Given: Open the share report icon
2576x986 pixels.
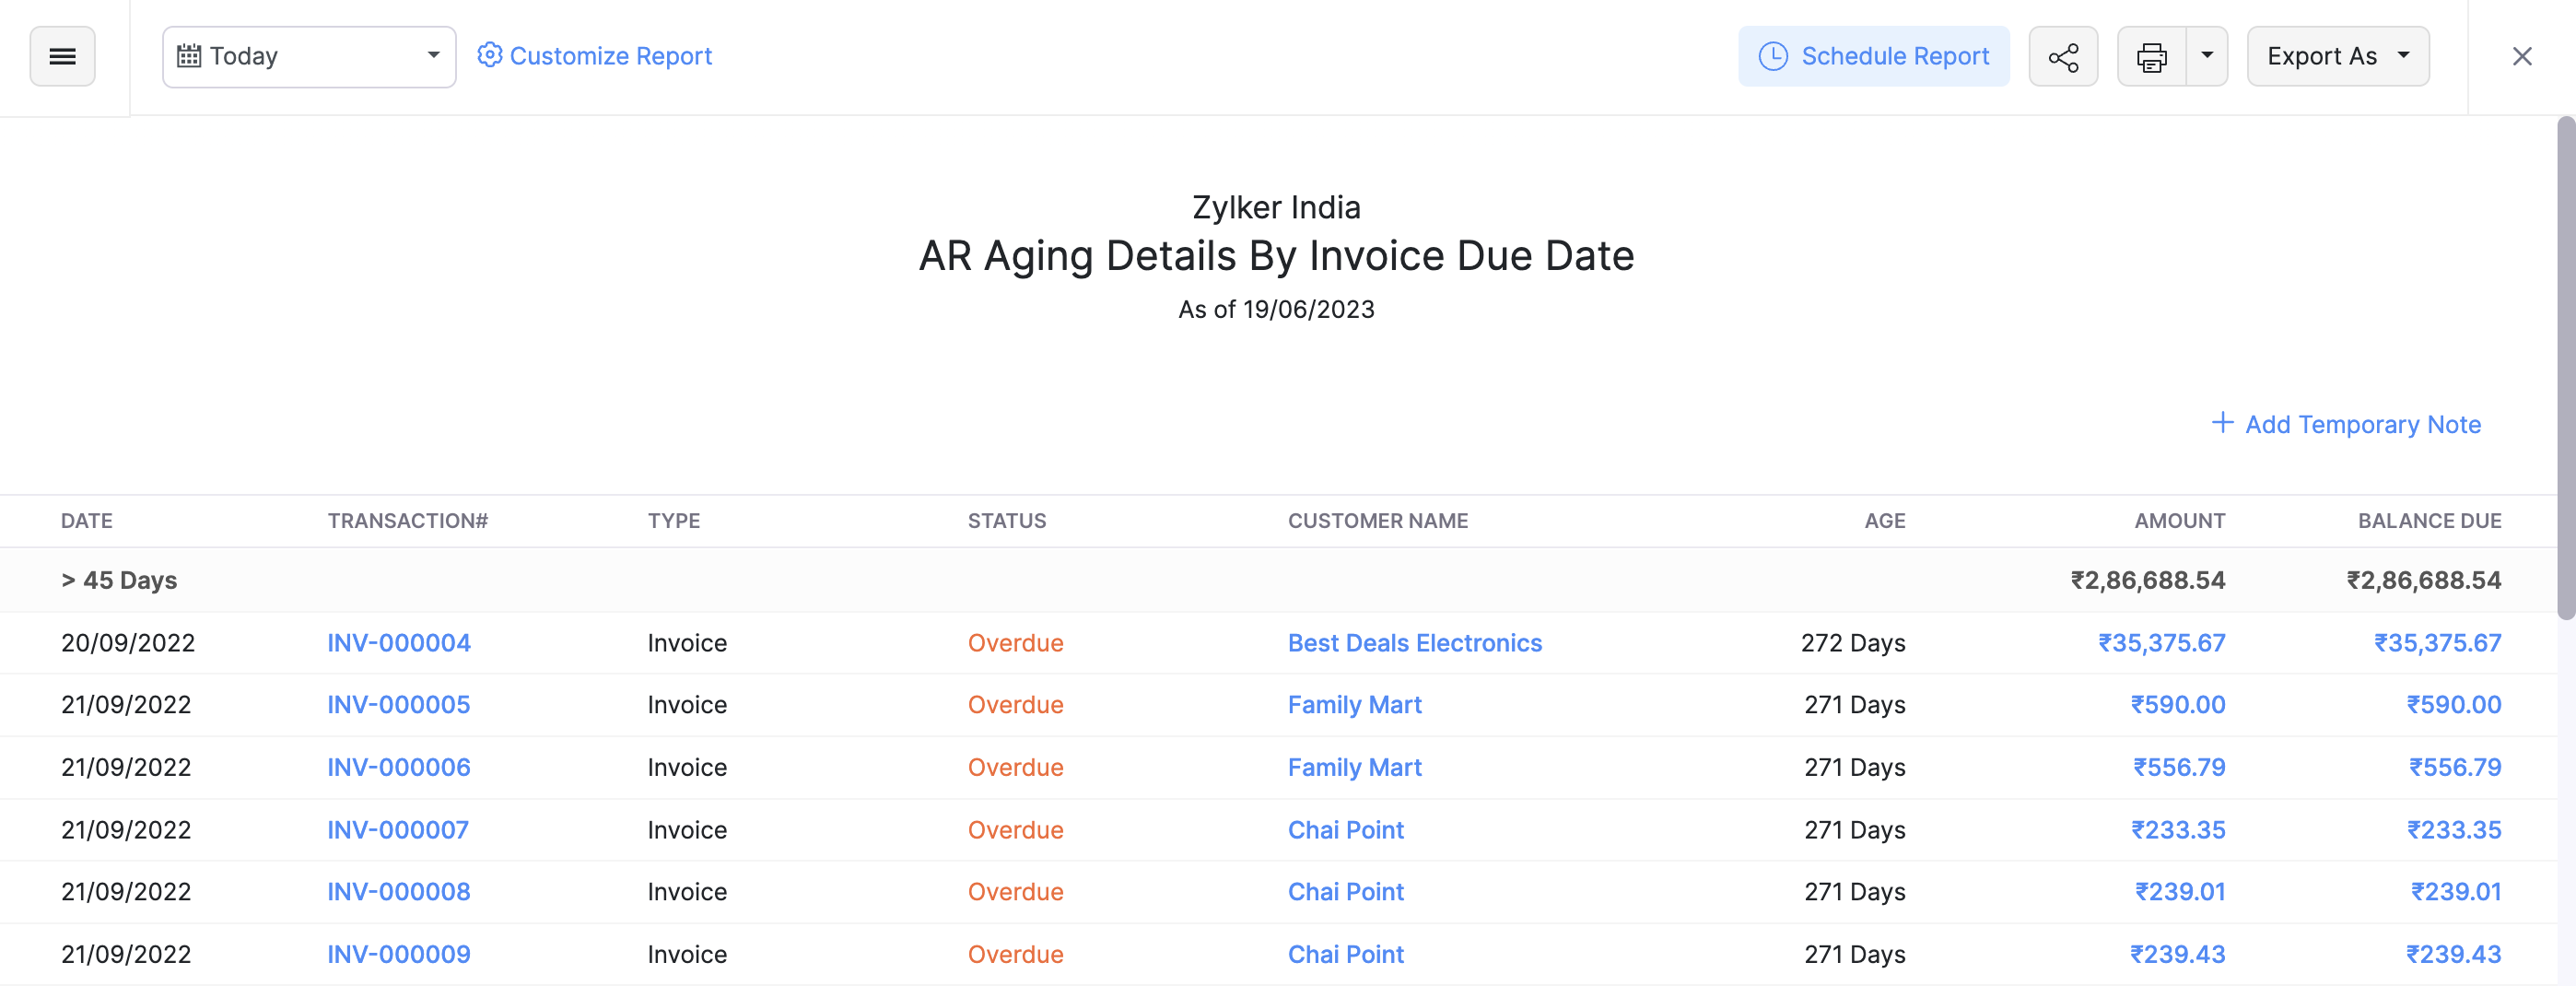Looking at the screenshot, I should point(2063,57).
